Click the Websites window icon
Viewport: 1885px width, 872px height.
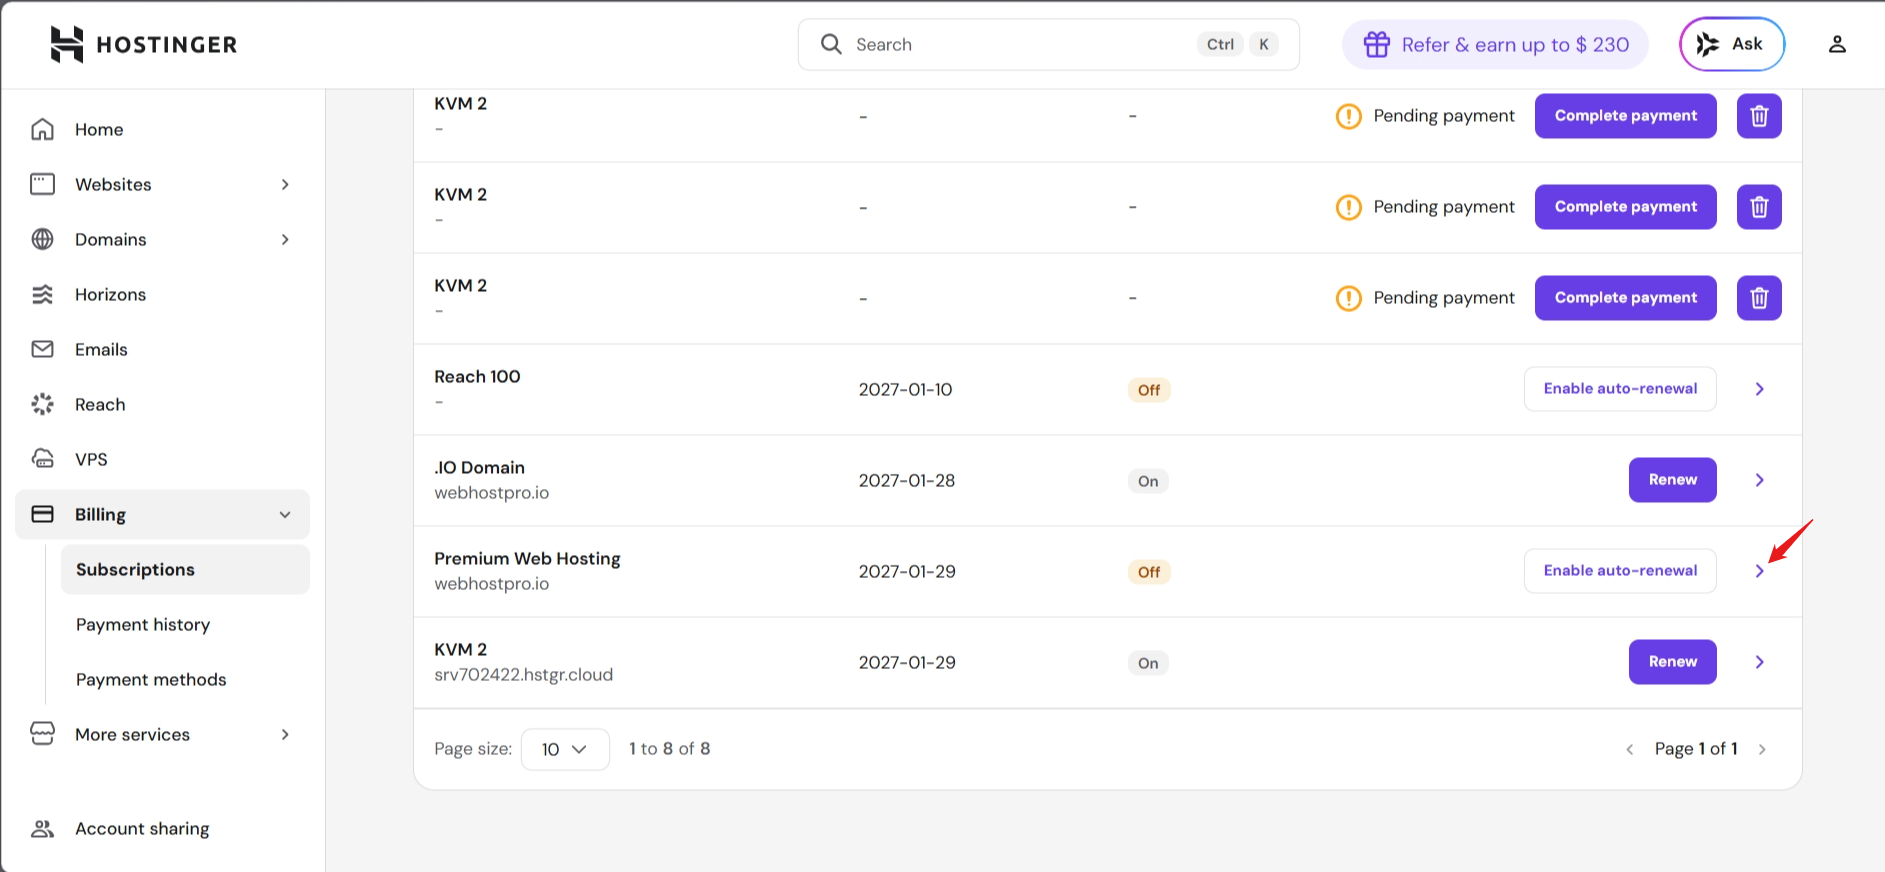[x=42, y=184]
